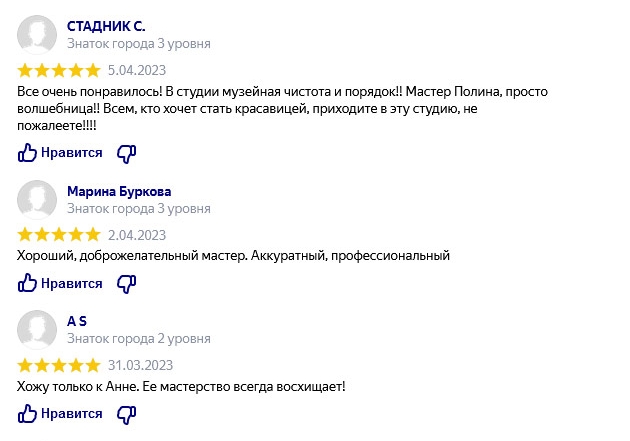Dislike the review by A S

pos(127,414)
